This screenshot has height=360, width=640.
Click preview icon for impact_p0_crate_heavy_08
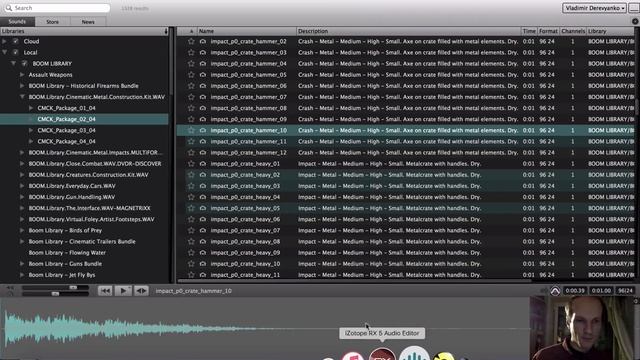coord(203,241)
